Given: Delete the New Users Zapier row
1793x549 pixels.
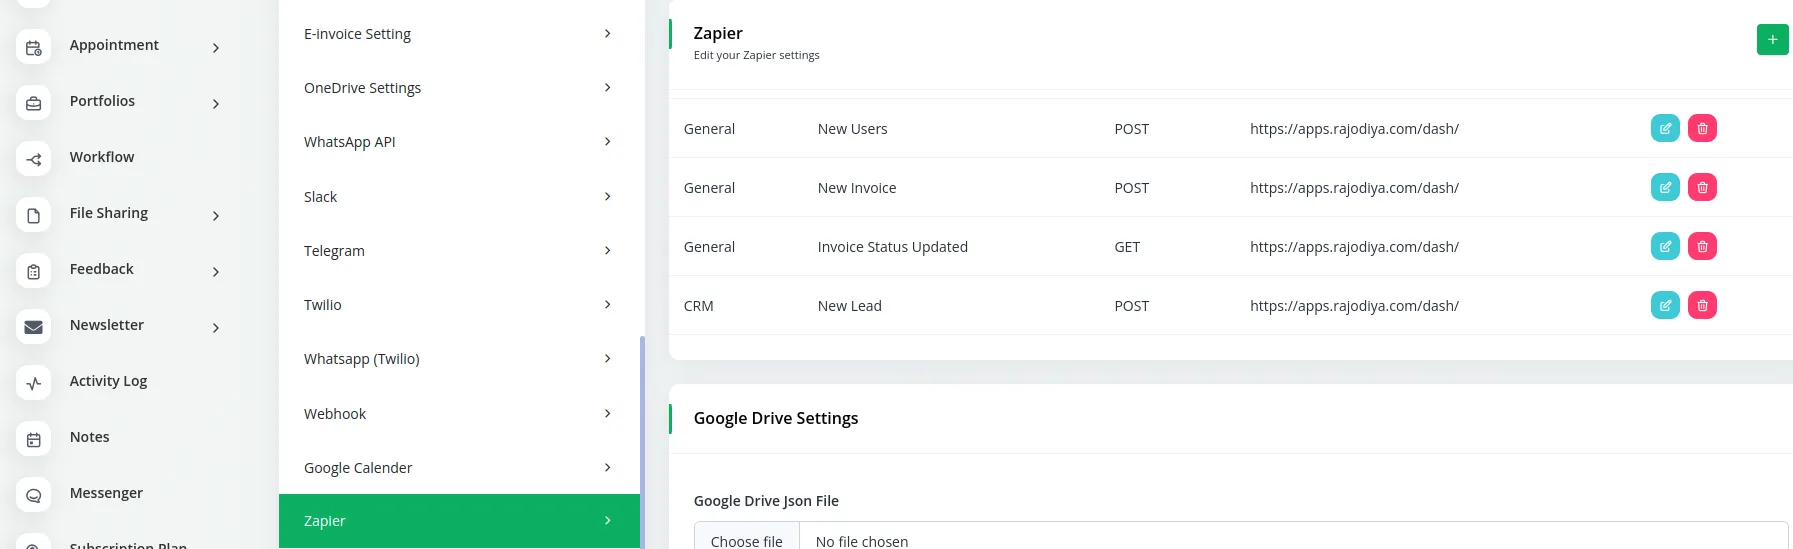Looking at the screenshot, I should 1702,129.
